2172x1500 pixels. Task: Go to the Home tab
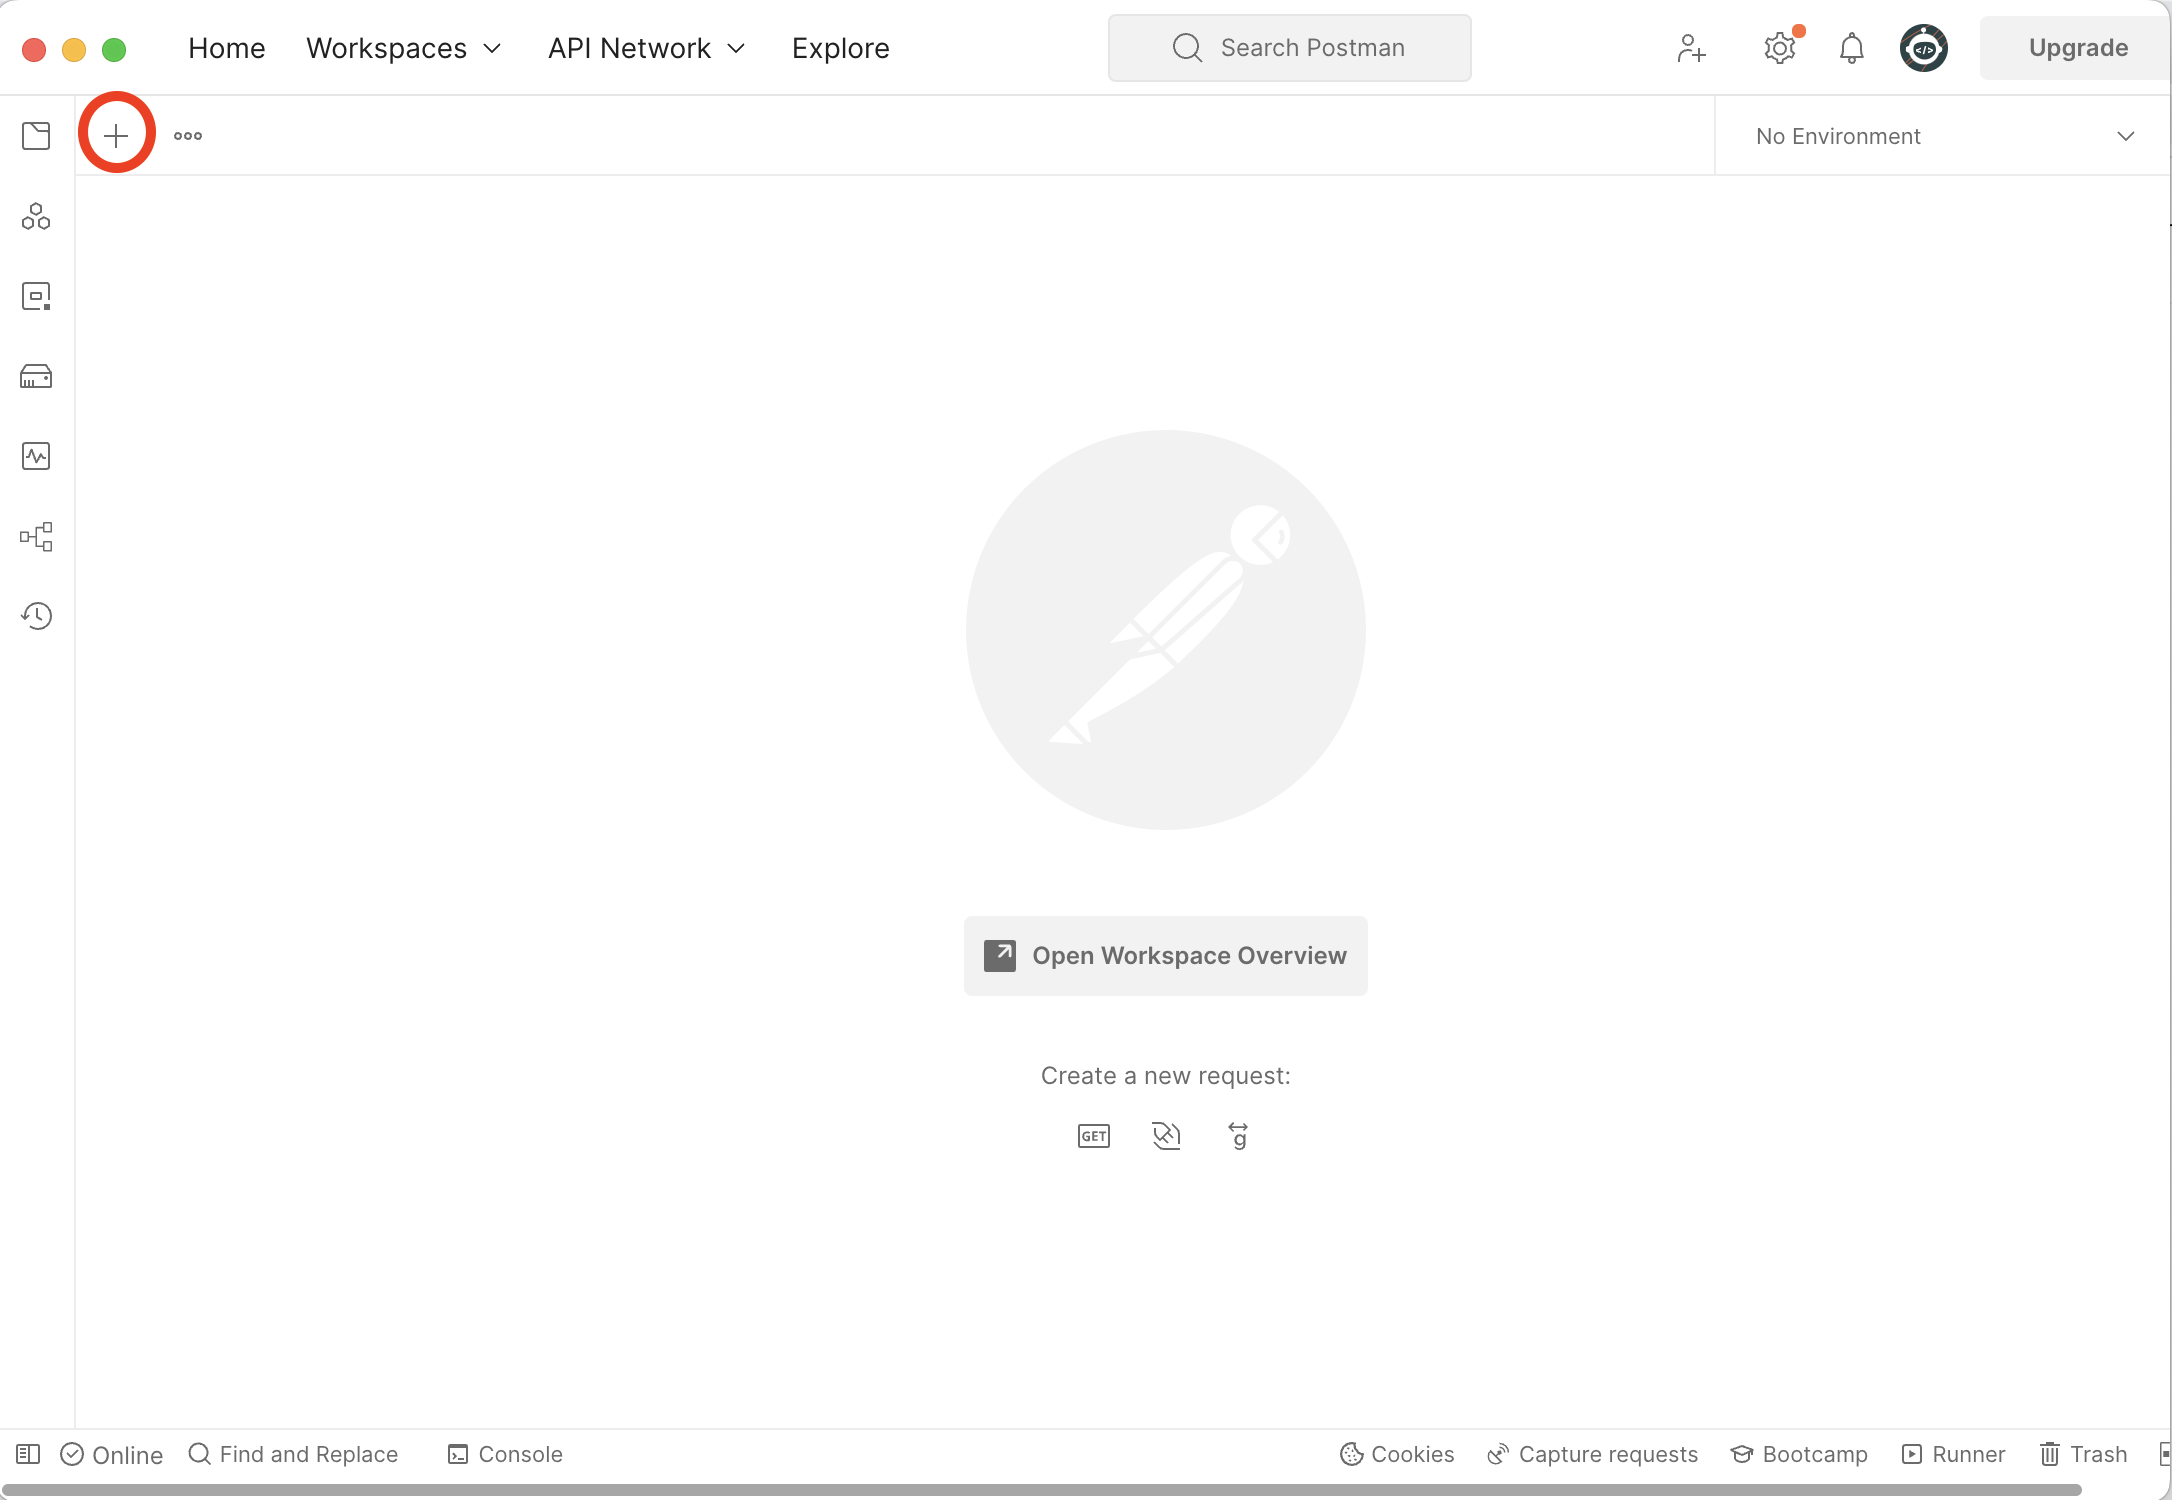(x=227, y=48)
